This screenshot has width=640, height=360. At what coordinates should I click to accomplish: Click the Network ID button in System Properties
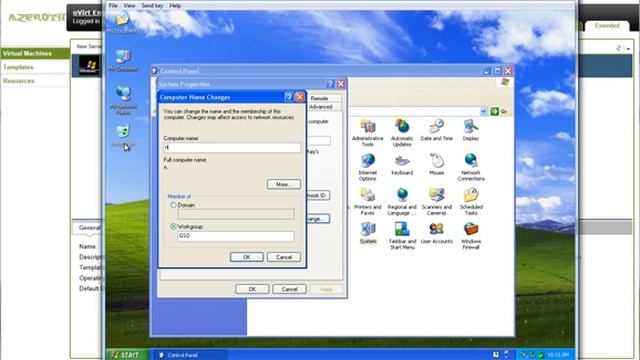tap(318, 195)
